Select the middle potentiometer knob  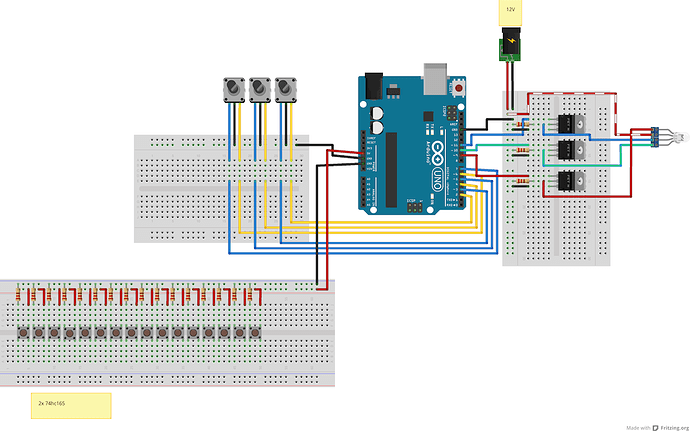coord(260,90)
